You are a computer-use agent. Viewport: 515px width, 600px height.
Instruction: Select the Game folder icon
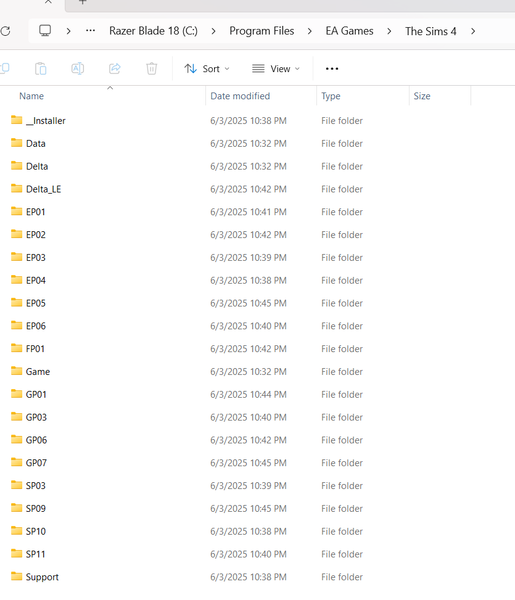click(x=16, y=371)
